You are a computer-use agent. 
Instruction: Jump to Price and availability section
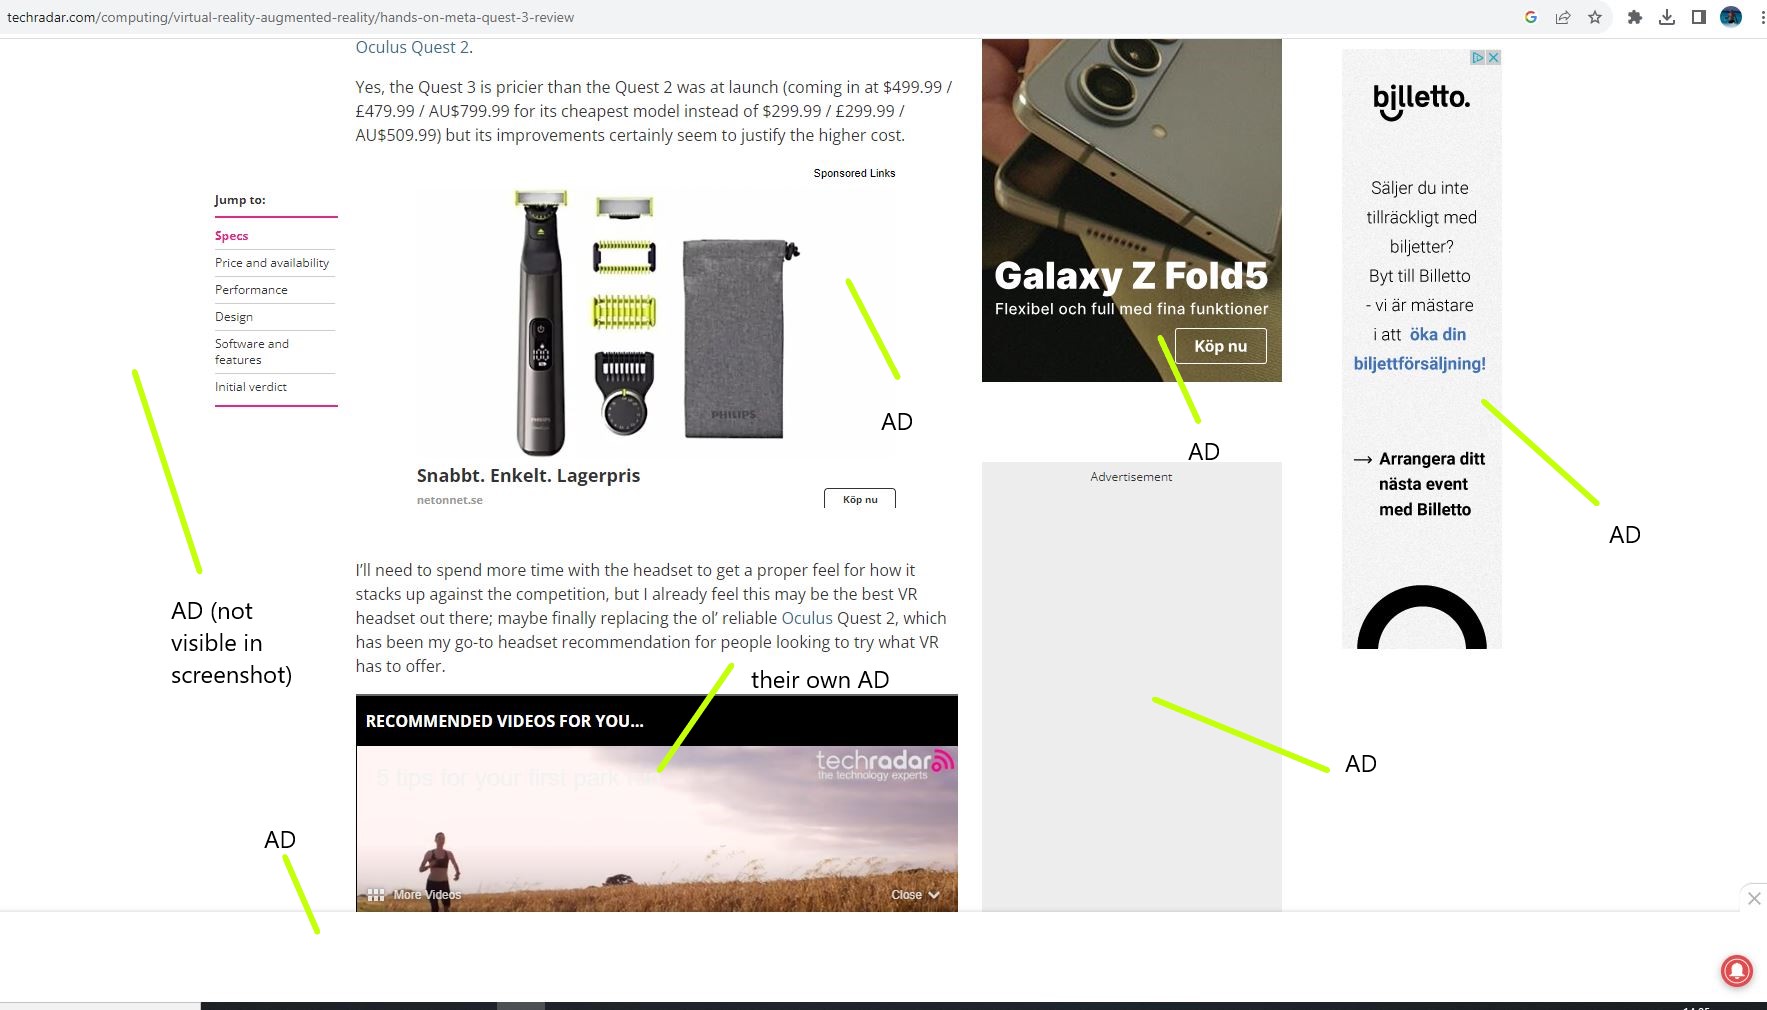[272, 263]
